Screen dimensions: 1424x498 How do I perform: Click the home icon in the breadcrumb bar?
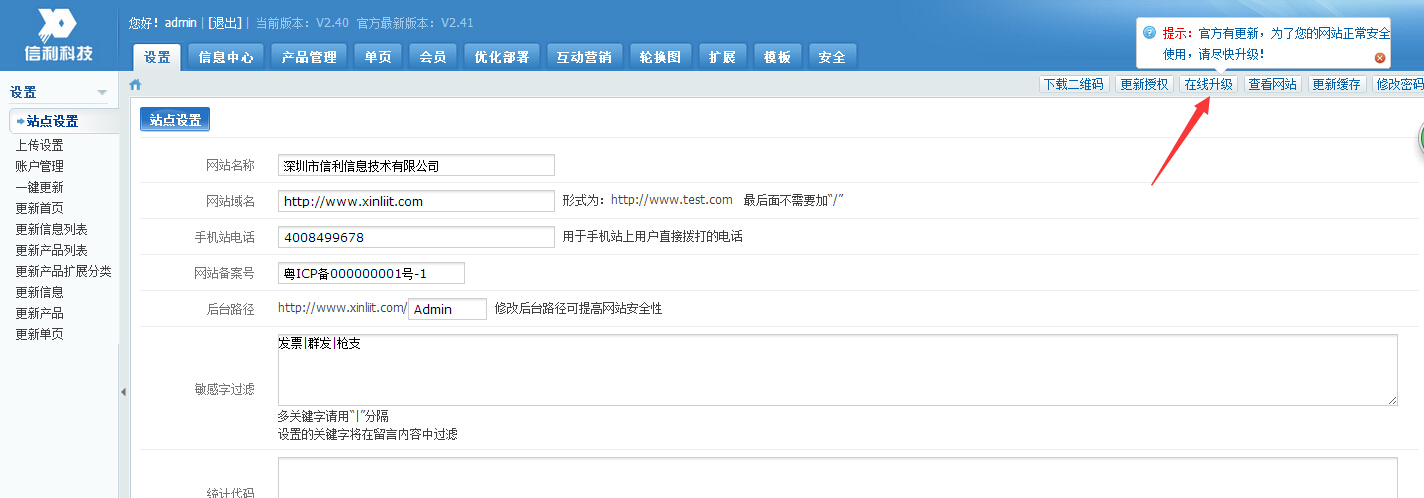pos(135,85)
